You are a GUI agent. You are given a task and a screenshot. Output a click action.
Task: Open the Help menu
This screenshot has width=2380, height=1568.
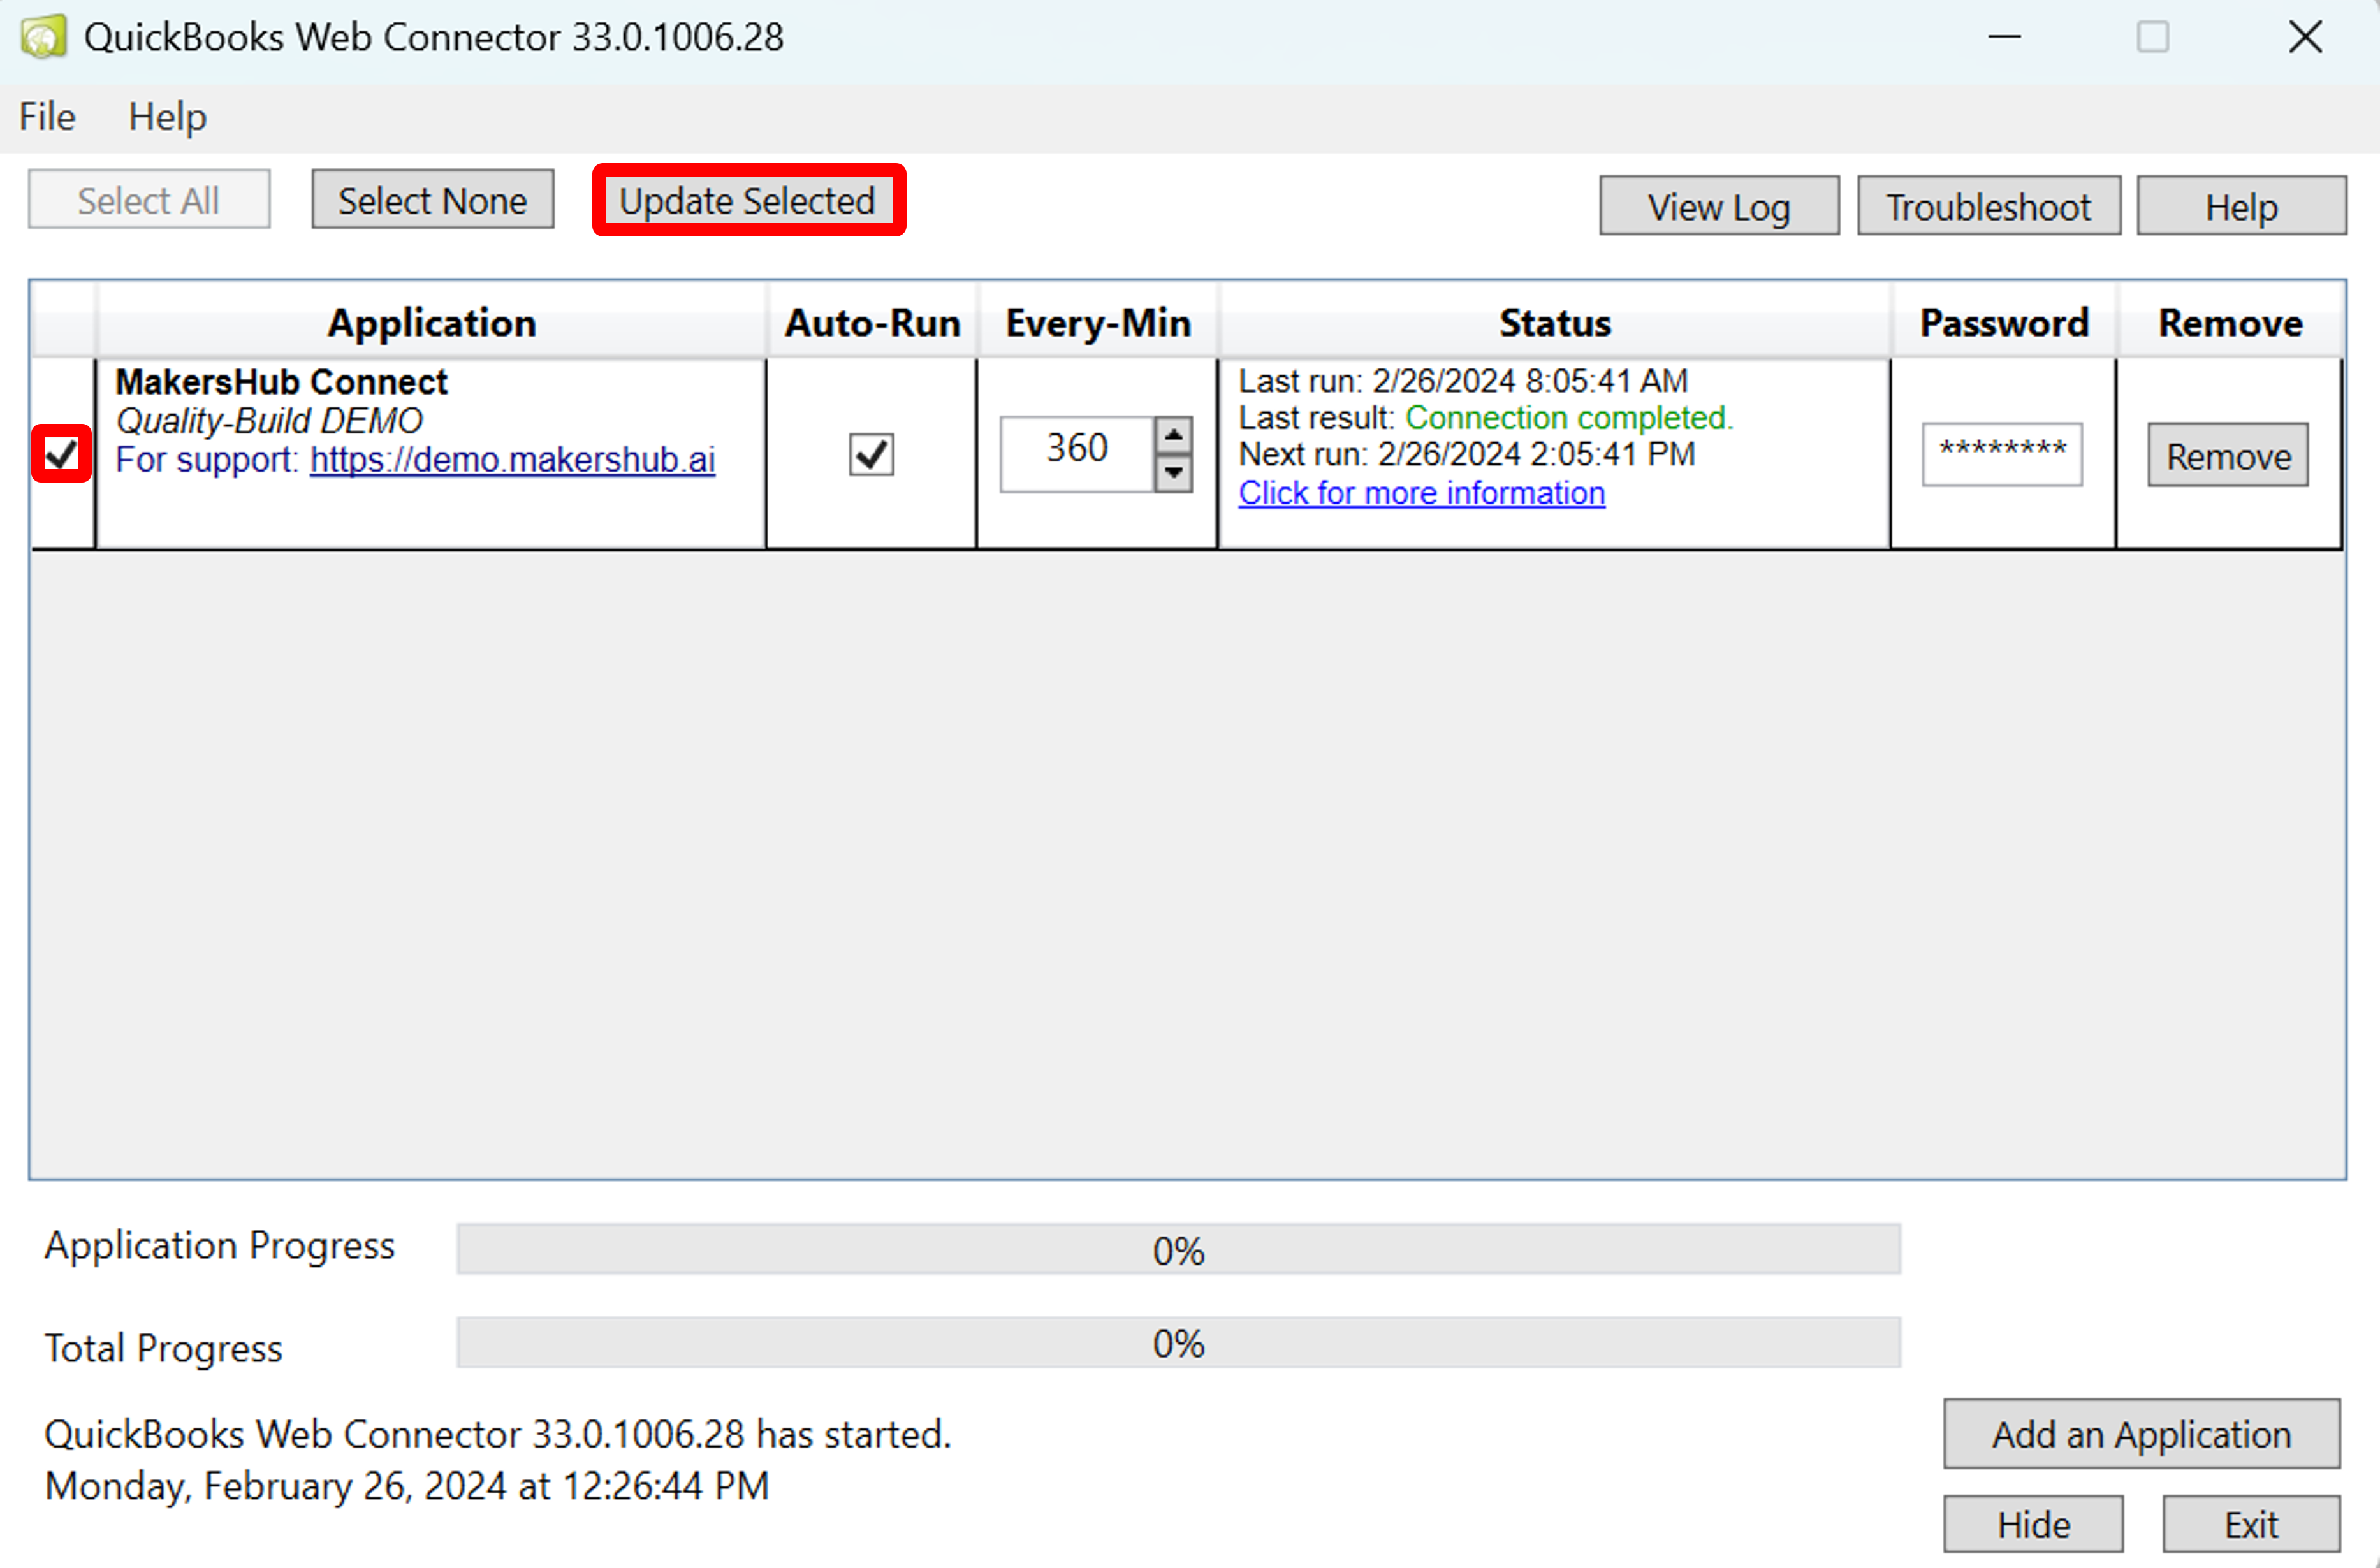(167, 117)
